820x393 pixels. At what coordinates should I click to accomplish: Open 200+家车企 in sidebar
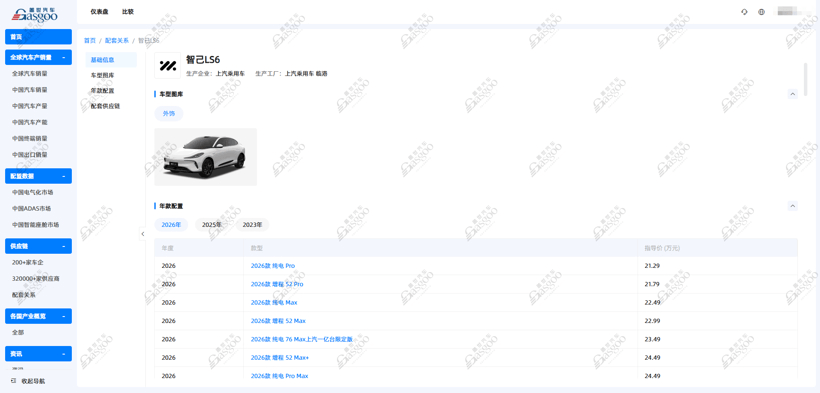click(x=27, y=262)
